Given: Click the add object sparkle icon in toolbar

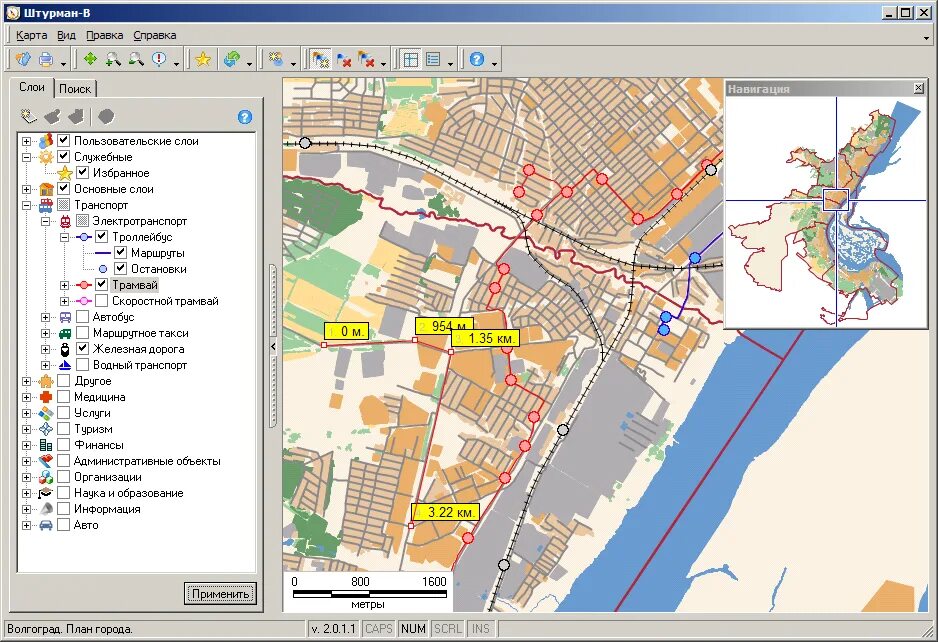Looking at the screenshot, I should (276, 59).
